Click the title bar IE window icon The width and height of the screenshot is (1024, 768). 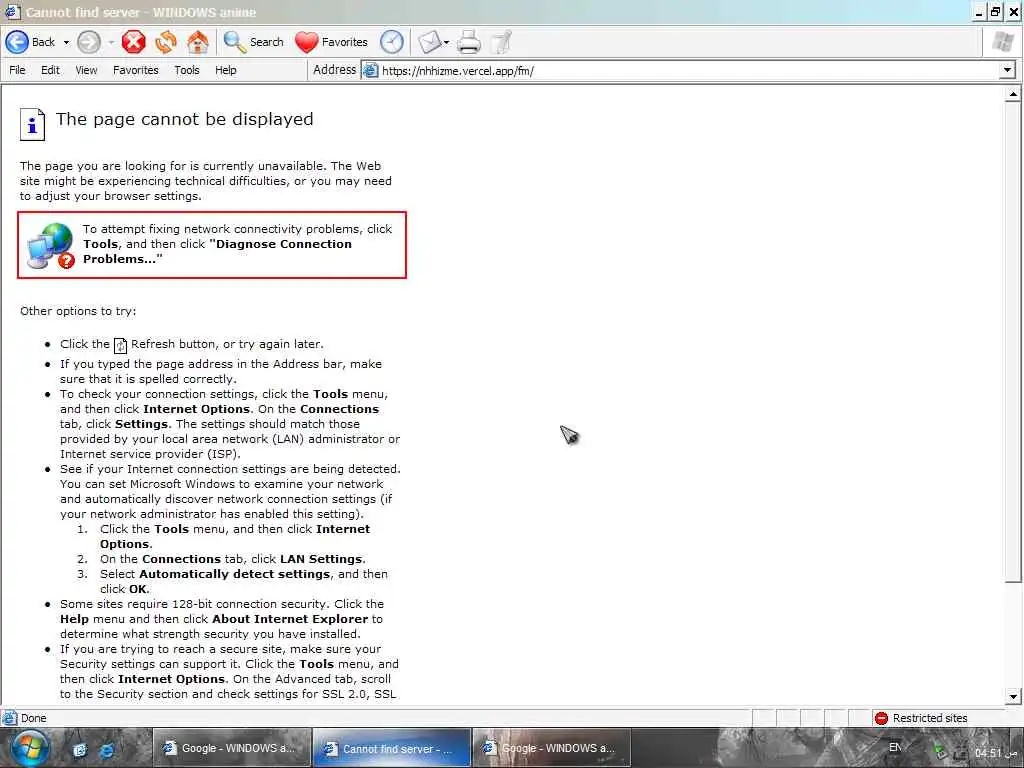(12, 12)
